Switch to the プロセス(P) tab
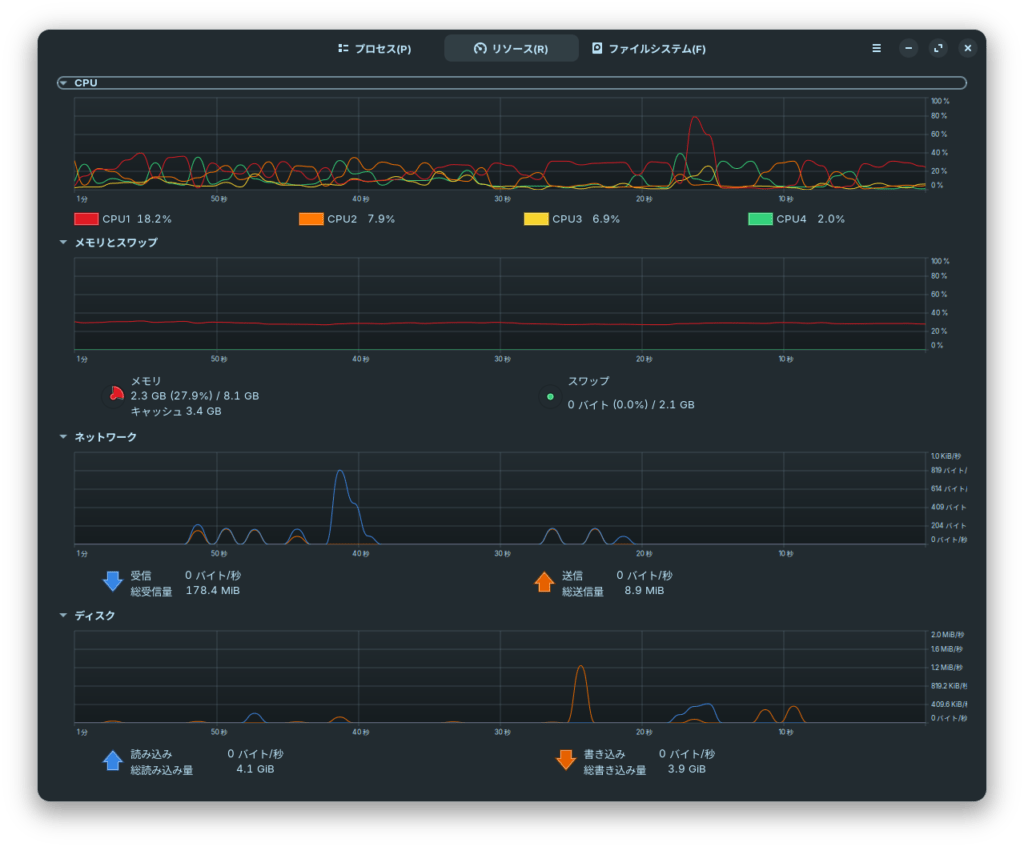This screenshot has height=847, width=1024. coord(375,48)
